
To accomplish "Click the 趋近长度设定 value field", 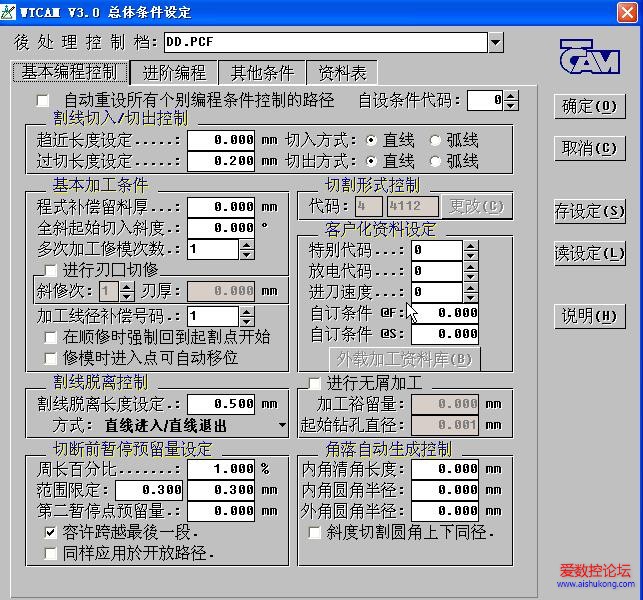I will [221, 140].
